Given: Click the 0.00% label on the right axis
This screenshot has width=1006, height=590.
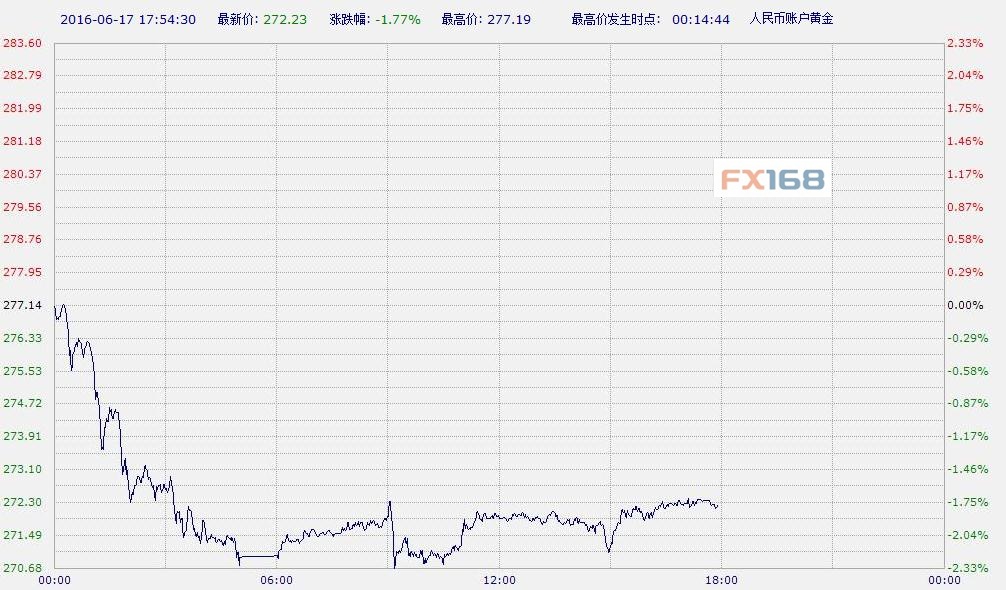Looking at the screenshot, I should (966, 305).
